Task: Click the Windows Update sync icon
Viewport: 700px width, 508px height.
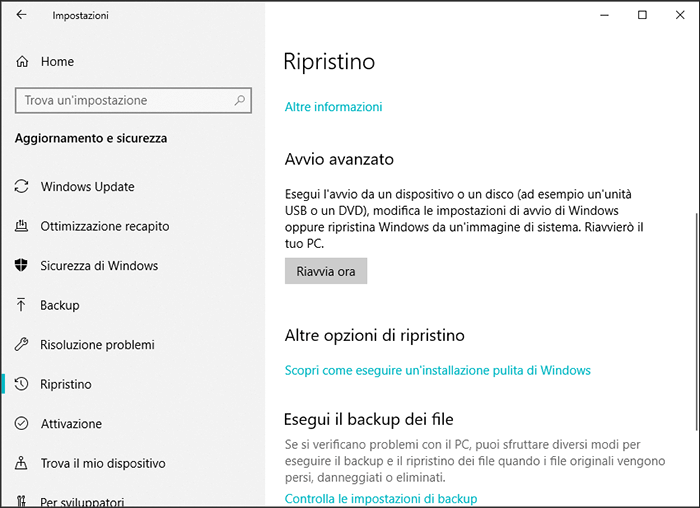Action: [22, 187]
